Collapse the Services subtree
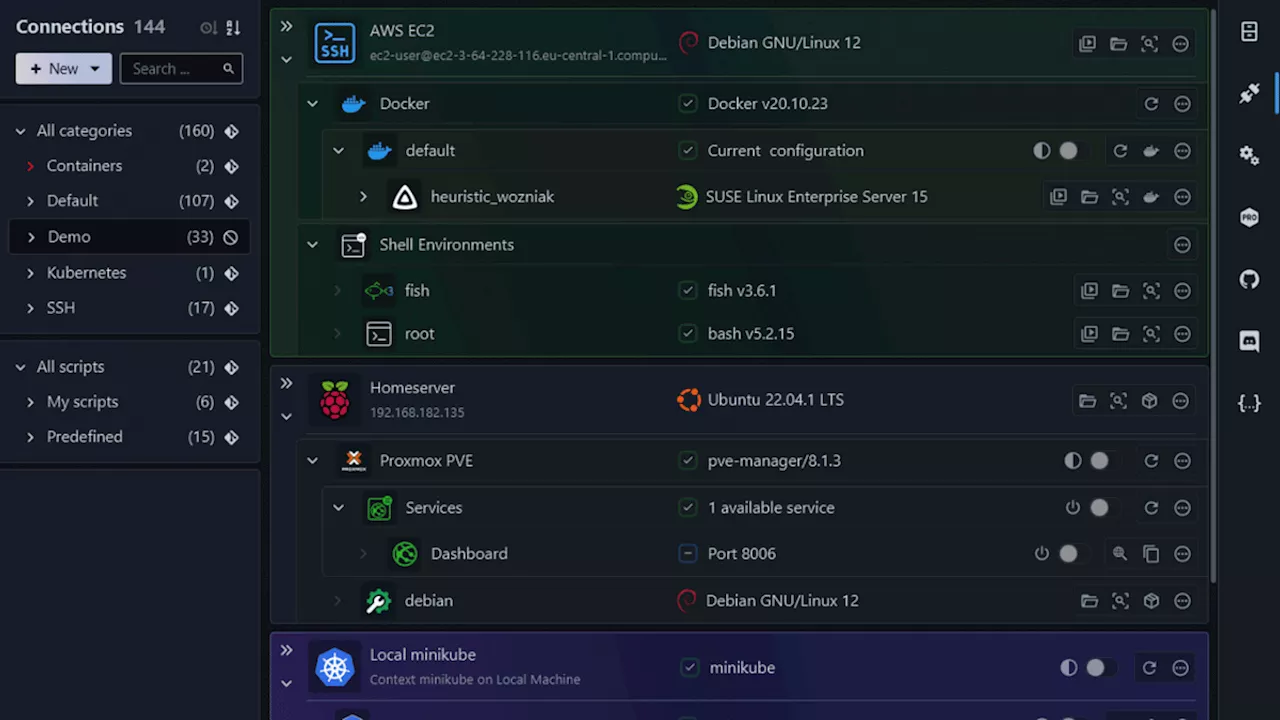1280x720 pixels. coord(338,508)
